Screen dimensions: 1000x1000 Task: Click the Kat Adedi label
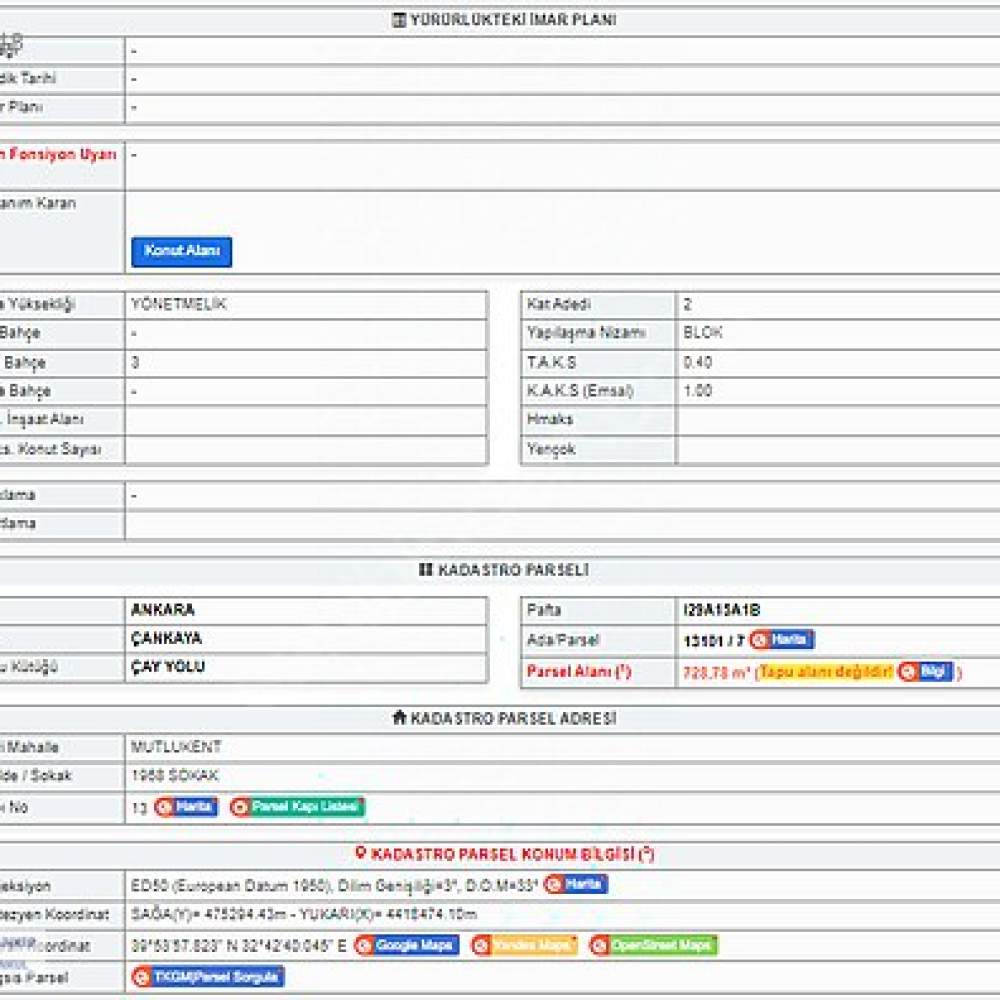coord(559,304)
